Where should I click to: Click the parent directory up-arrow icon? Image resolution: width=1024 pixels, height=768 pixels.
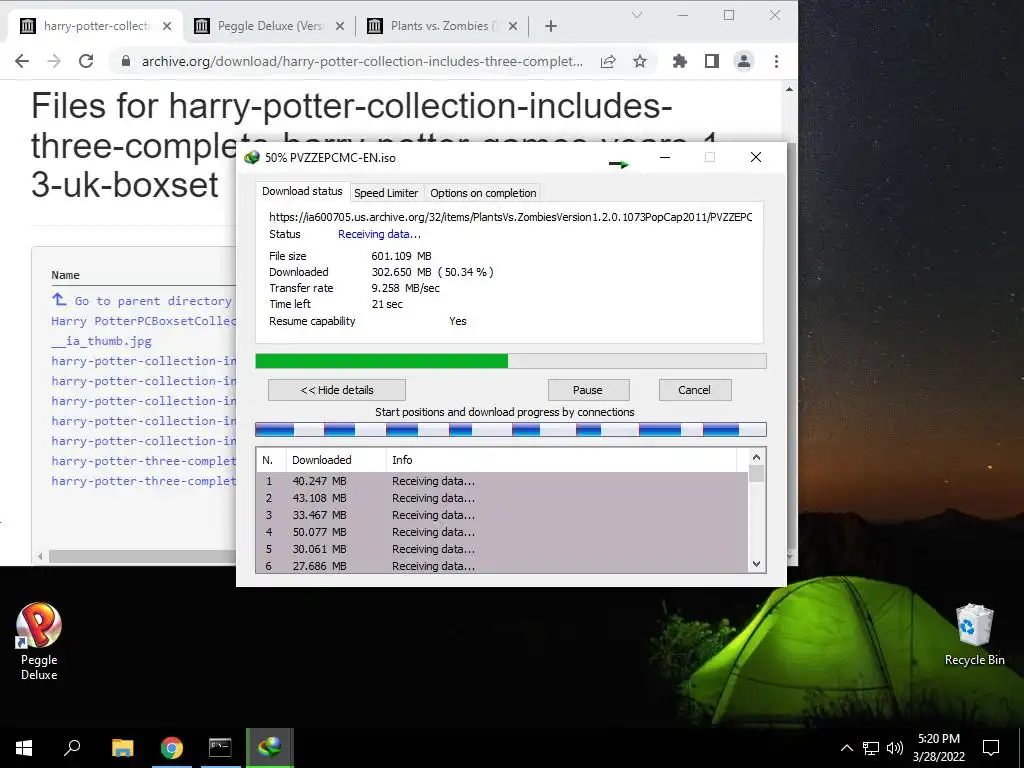(59, 299)
